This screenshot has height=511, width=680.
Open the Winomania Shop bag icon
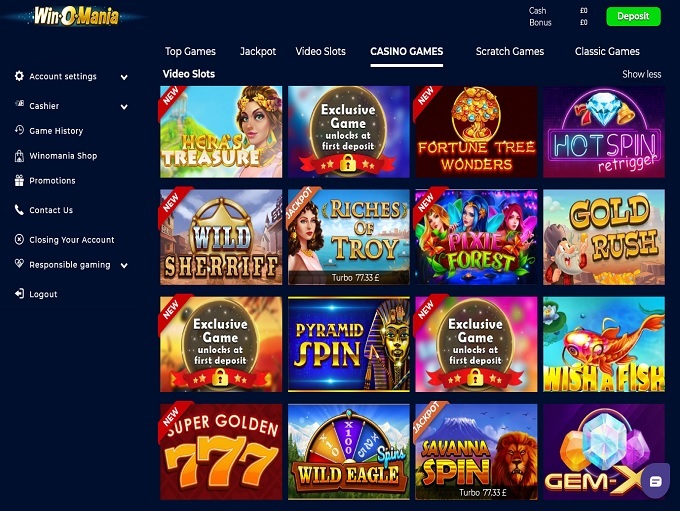click(19, 156)
